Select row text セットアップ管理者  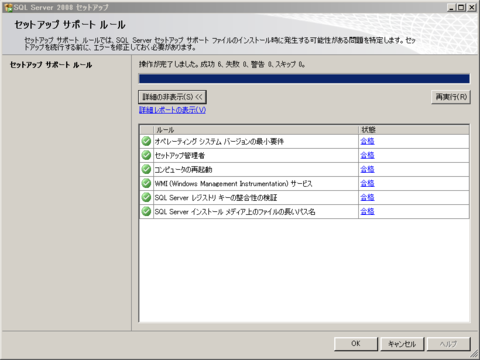pyautogui.click(x=180, y=155)
